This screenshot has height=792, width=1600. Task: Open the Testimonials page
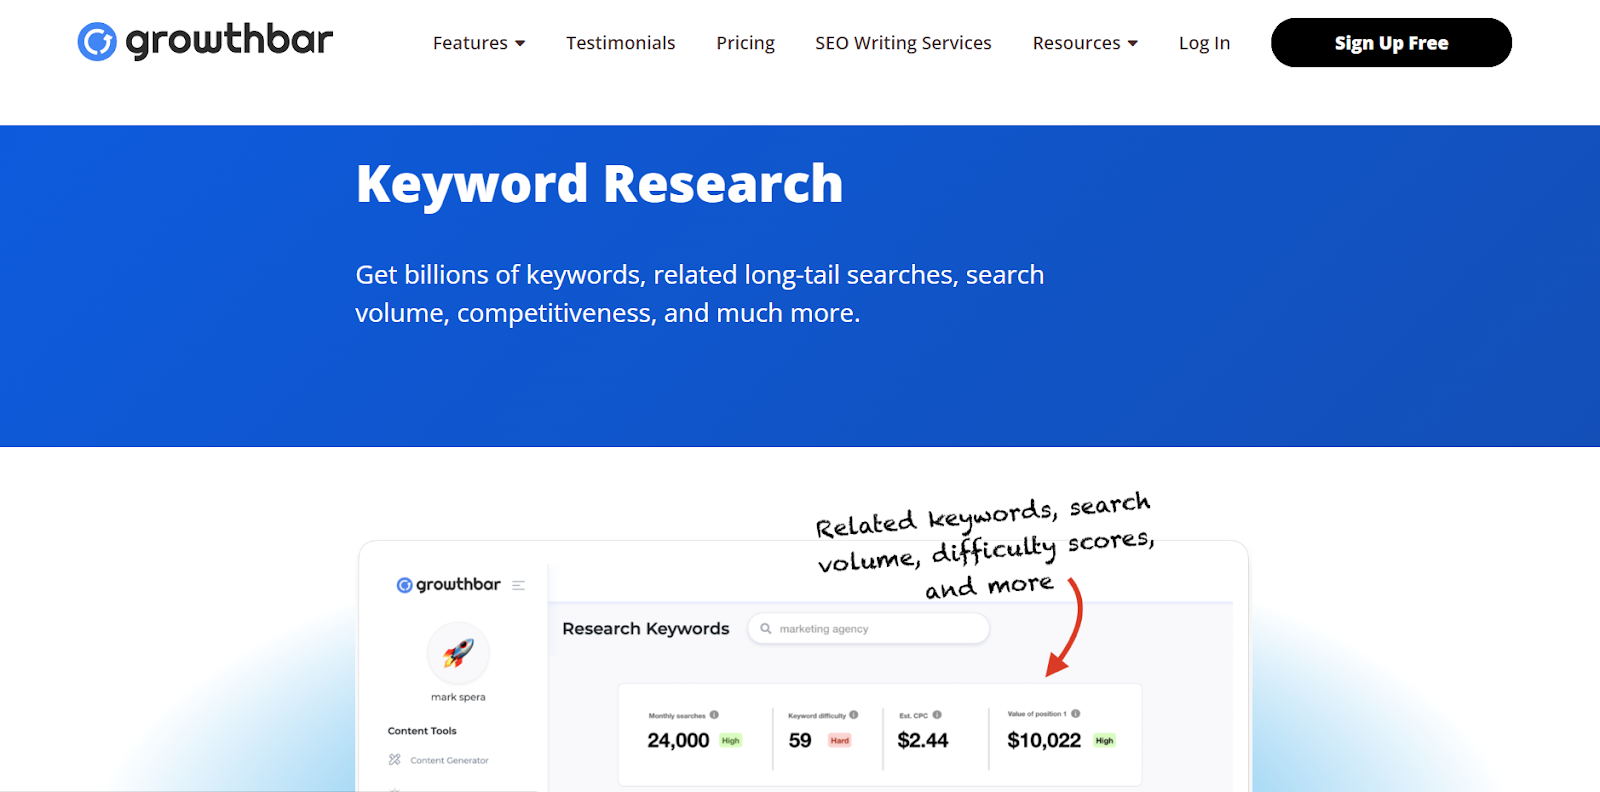620,43
